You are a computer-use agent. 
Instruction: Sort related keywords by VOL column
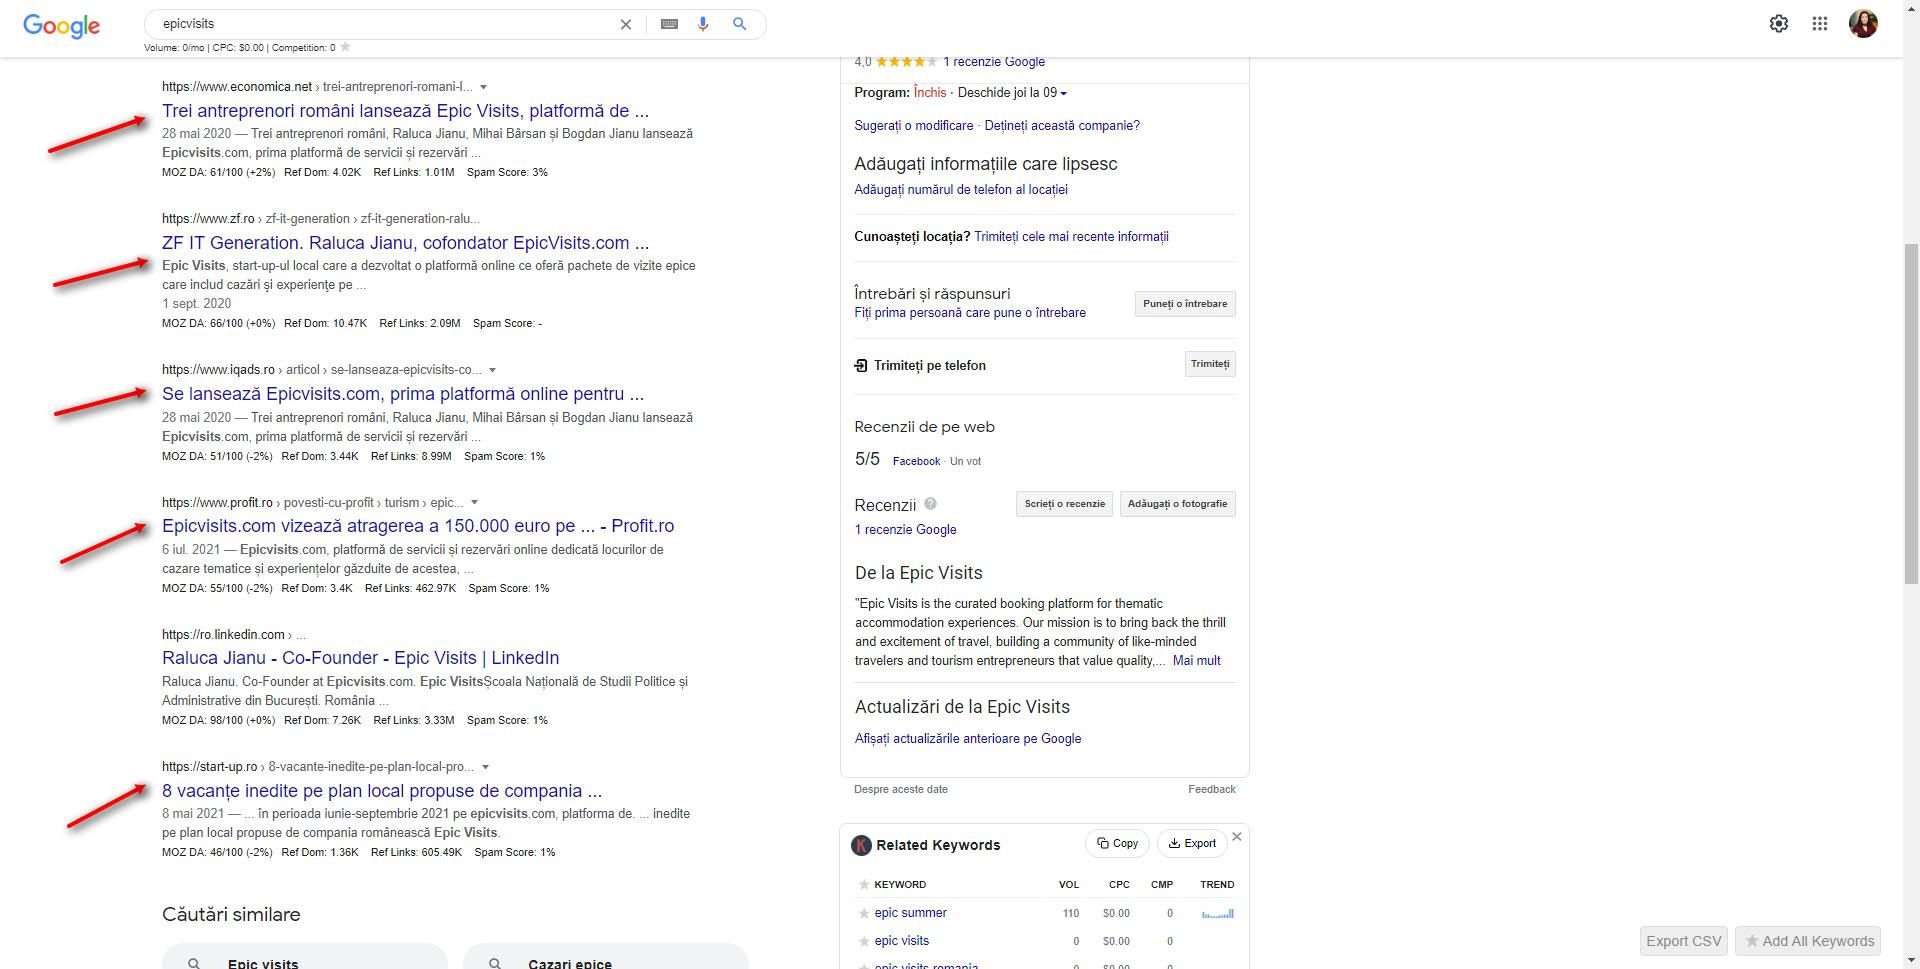(1069, 885)
